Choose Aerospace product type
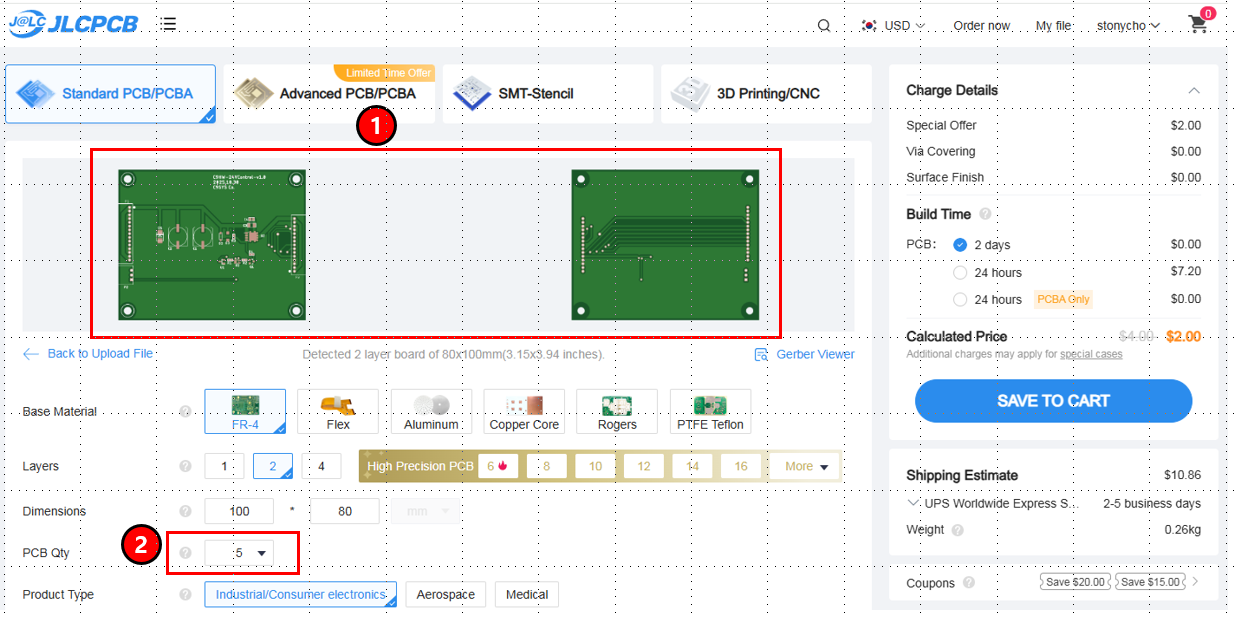 446,594
